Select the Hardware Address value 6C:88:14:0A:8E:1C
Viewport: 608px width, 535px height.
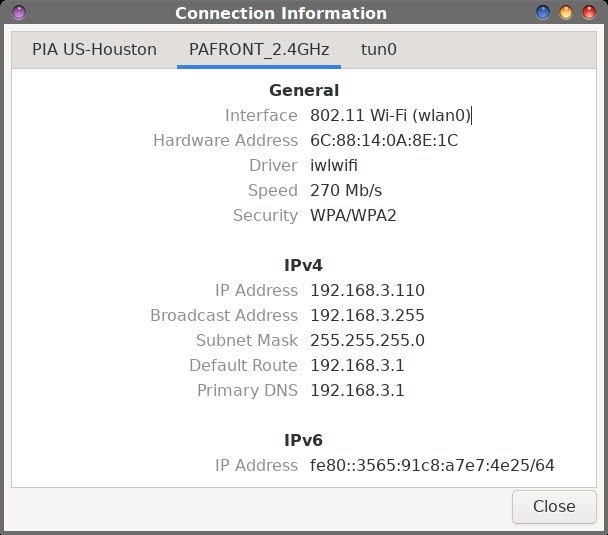[x=384, y=140]
